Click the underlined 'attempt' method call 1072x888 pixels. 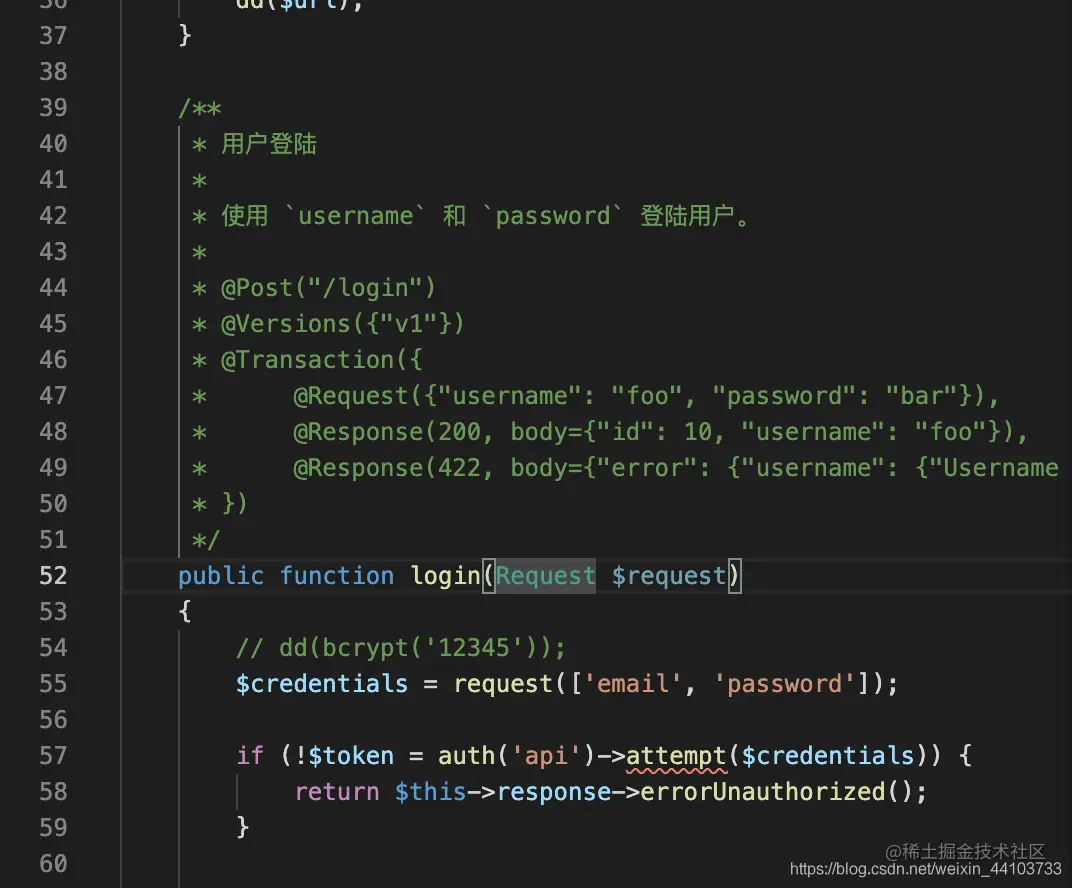coord(676,756)
